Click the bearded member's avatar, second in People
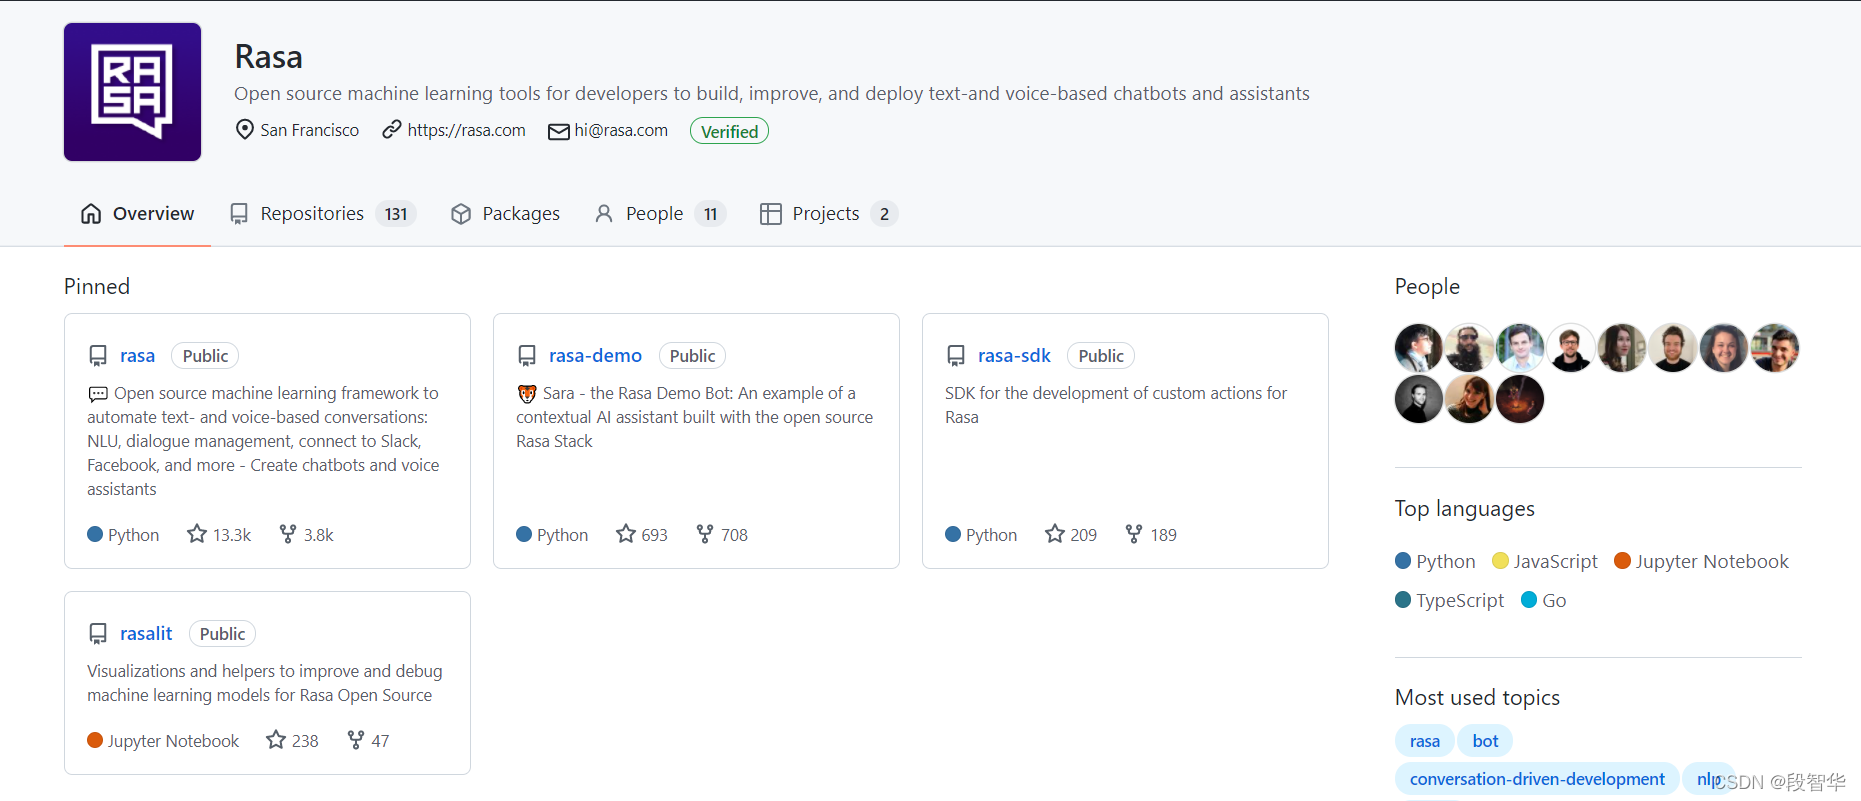 point(1470,348)
